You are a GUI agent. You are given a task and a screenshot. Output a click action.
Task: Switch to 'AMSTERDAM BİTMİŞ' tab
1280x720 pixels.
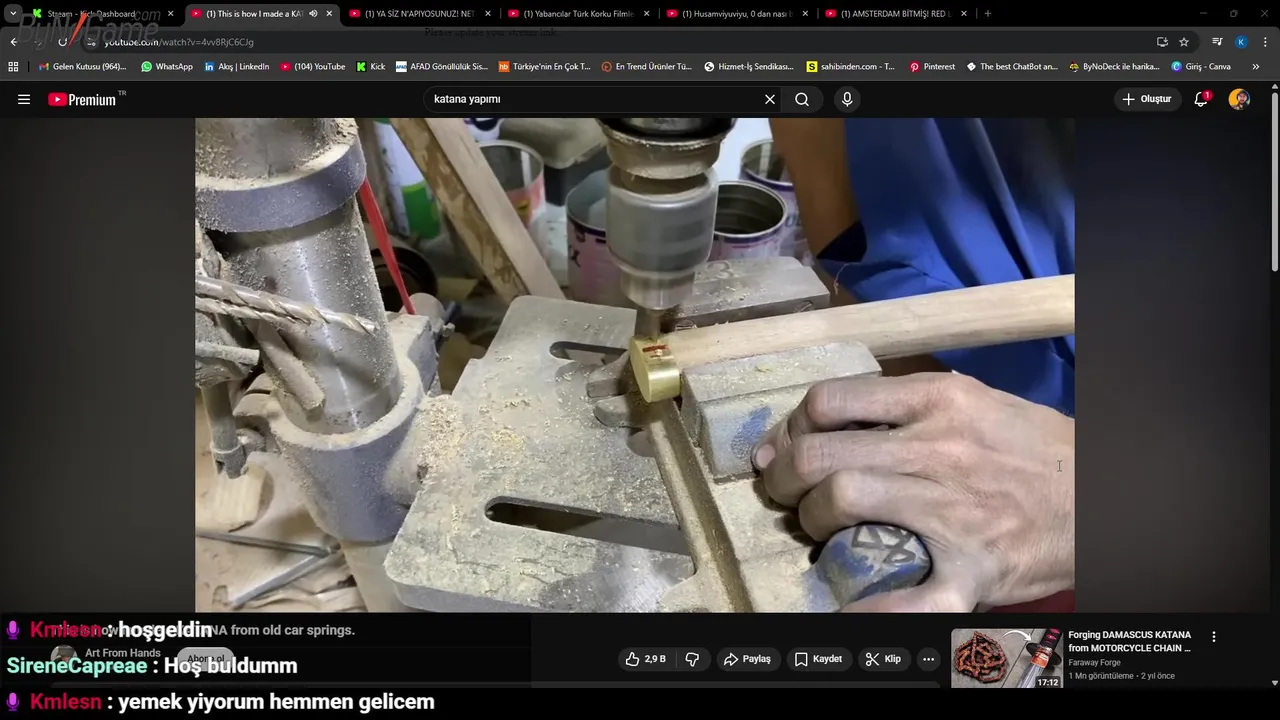[895, 14]
